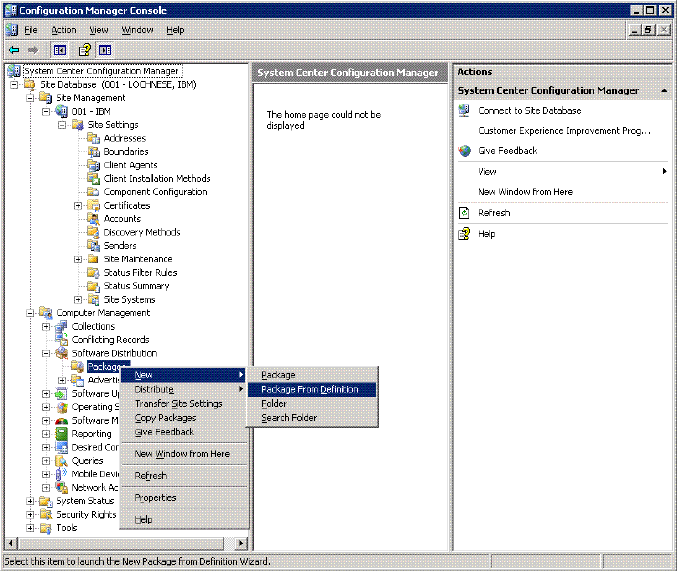
Task: Click the Component Configuration icon
Action: [x=93, y=192]
